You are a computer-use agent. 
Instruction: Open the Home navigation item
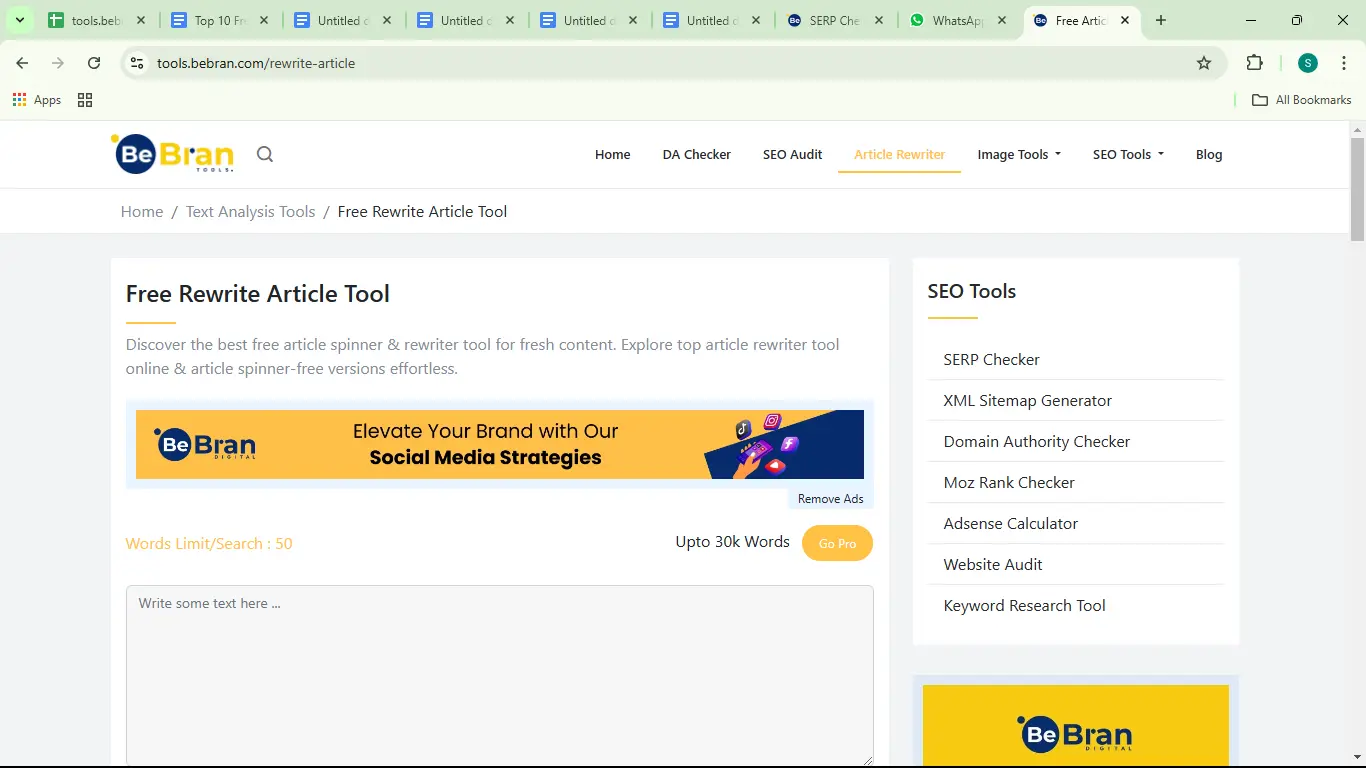coord(612,154)
